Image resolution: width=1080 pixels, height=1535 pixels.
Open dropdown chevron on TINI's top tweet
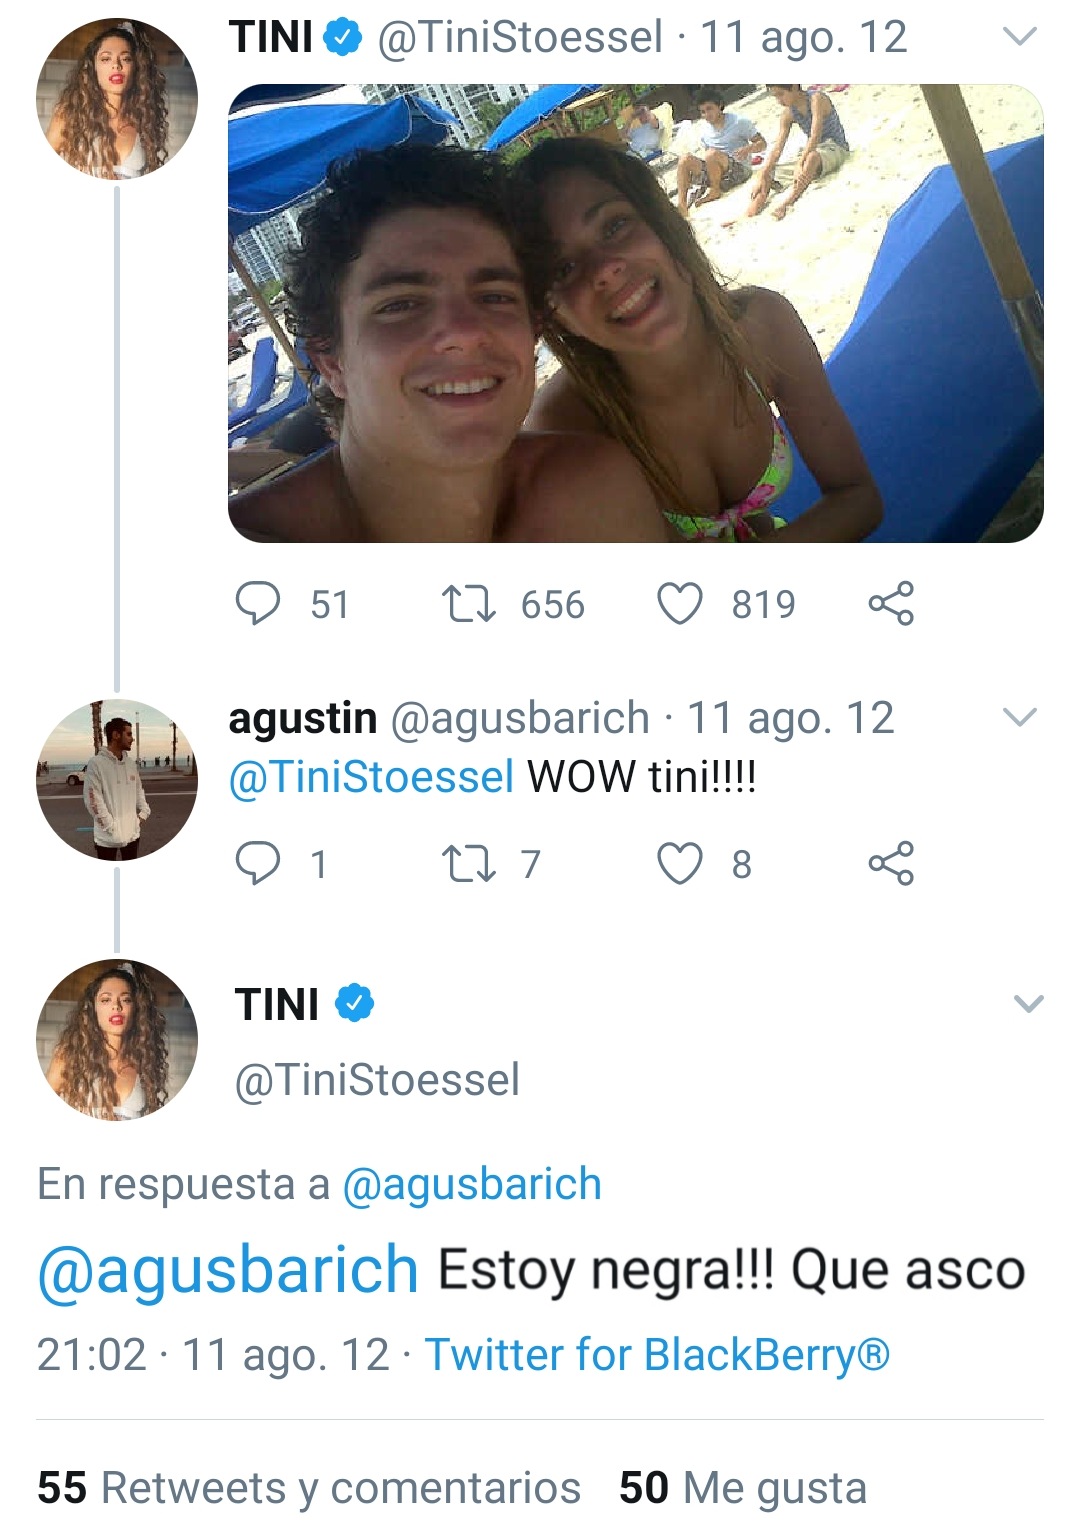(x=1019, y=37)
